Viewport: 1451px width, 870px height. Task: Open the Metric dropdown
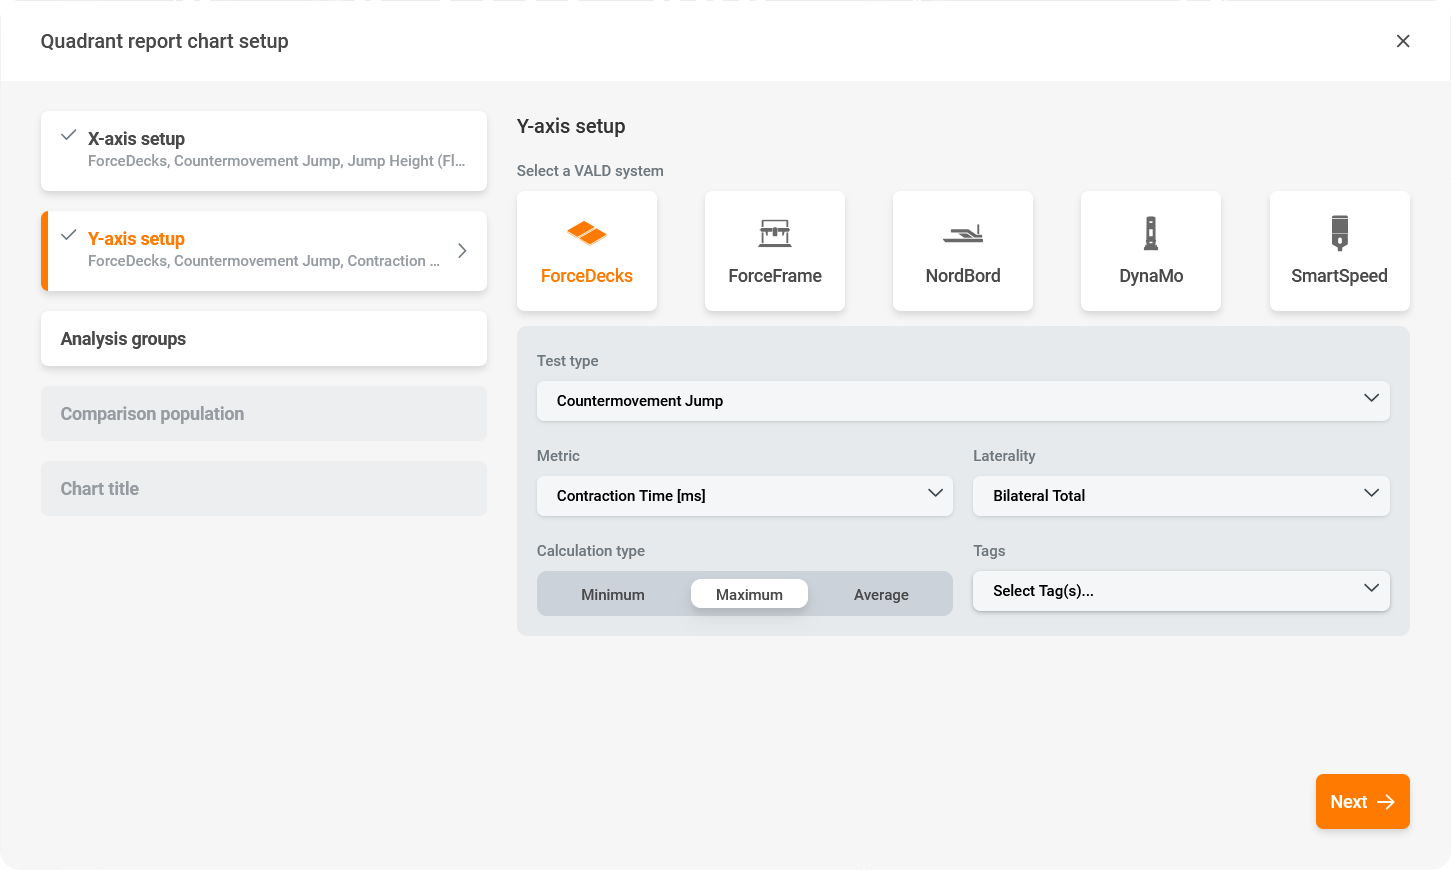pos(745,496)
